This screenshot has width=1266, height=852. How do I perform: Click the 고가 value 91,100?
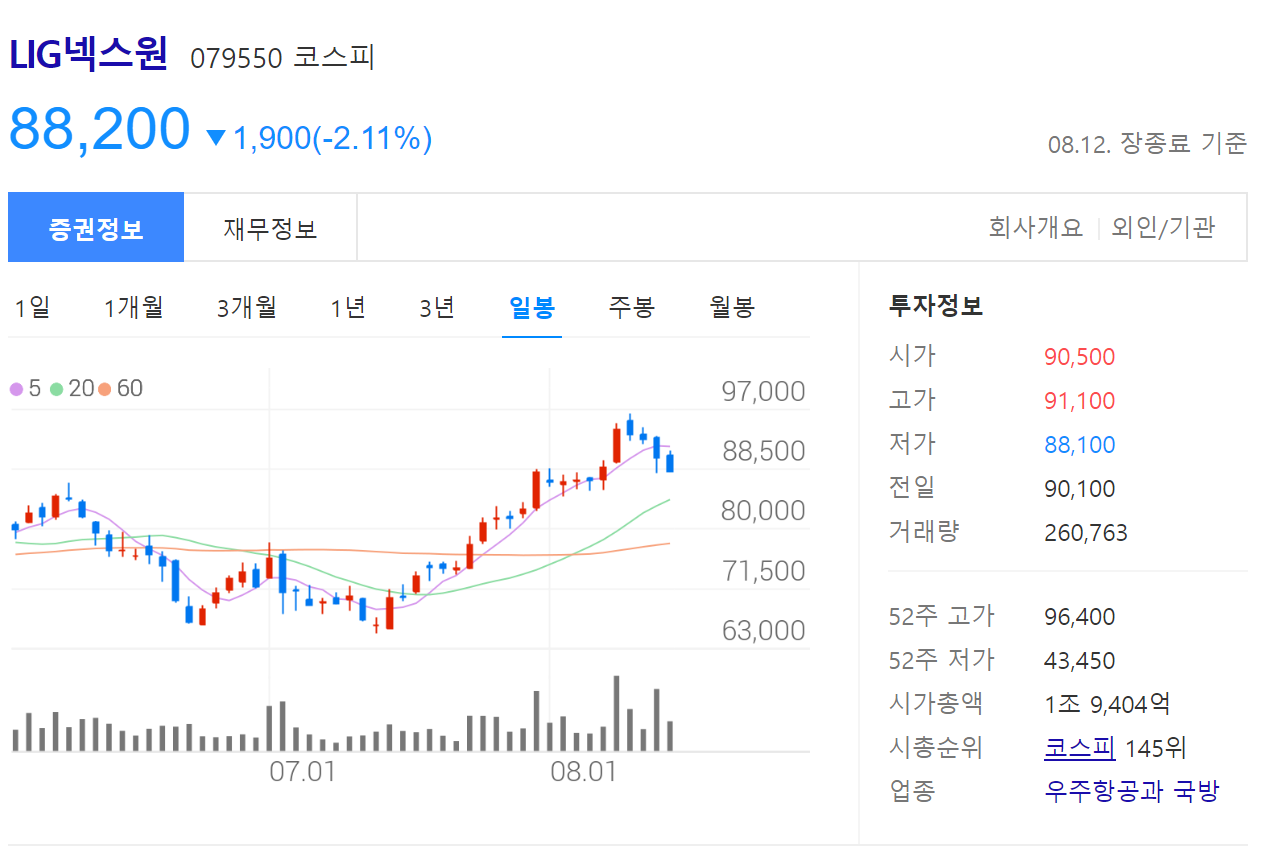[x=1079, y=401]
